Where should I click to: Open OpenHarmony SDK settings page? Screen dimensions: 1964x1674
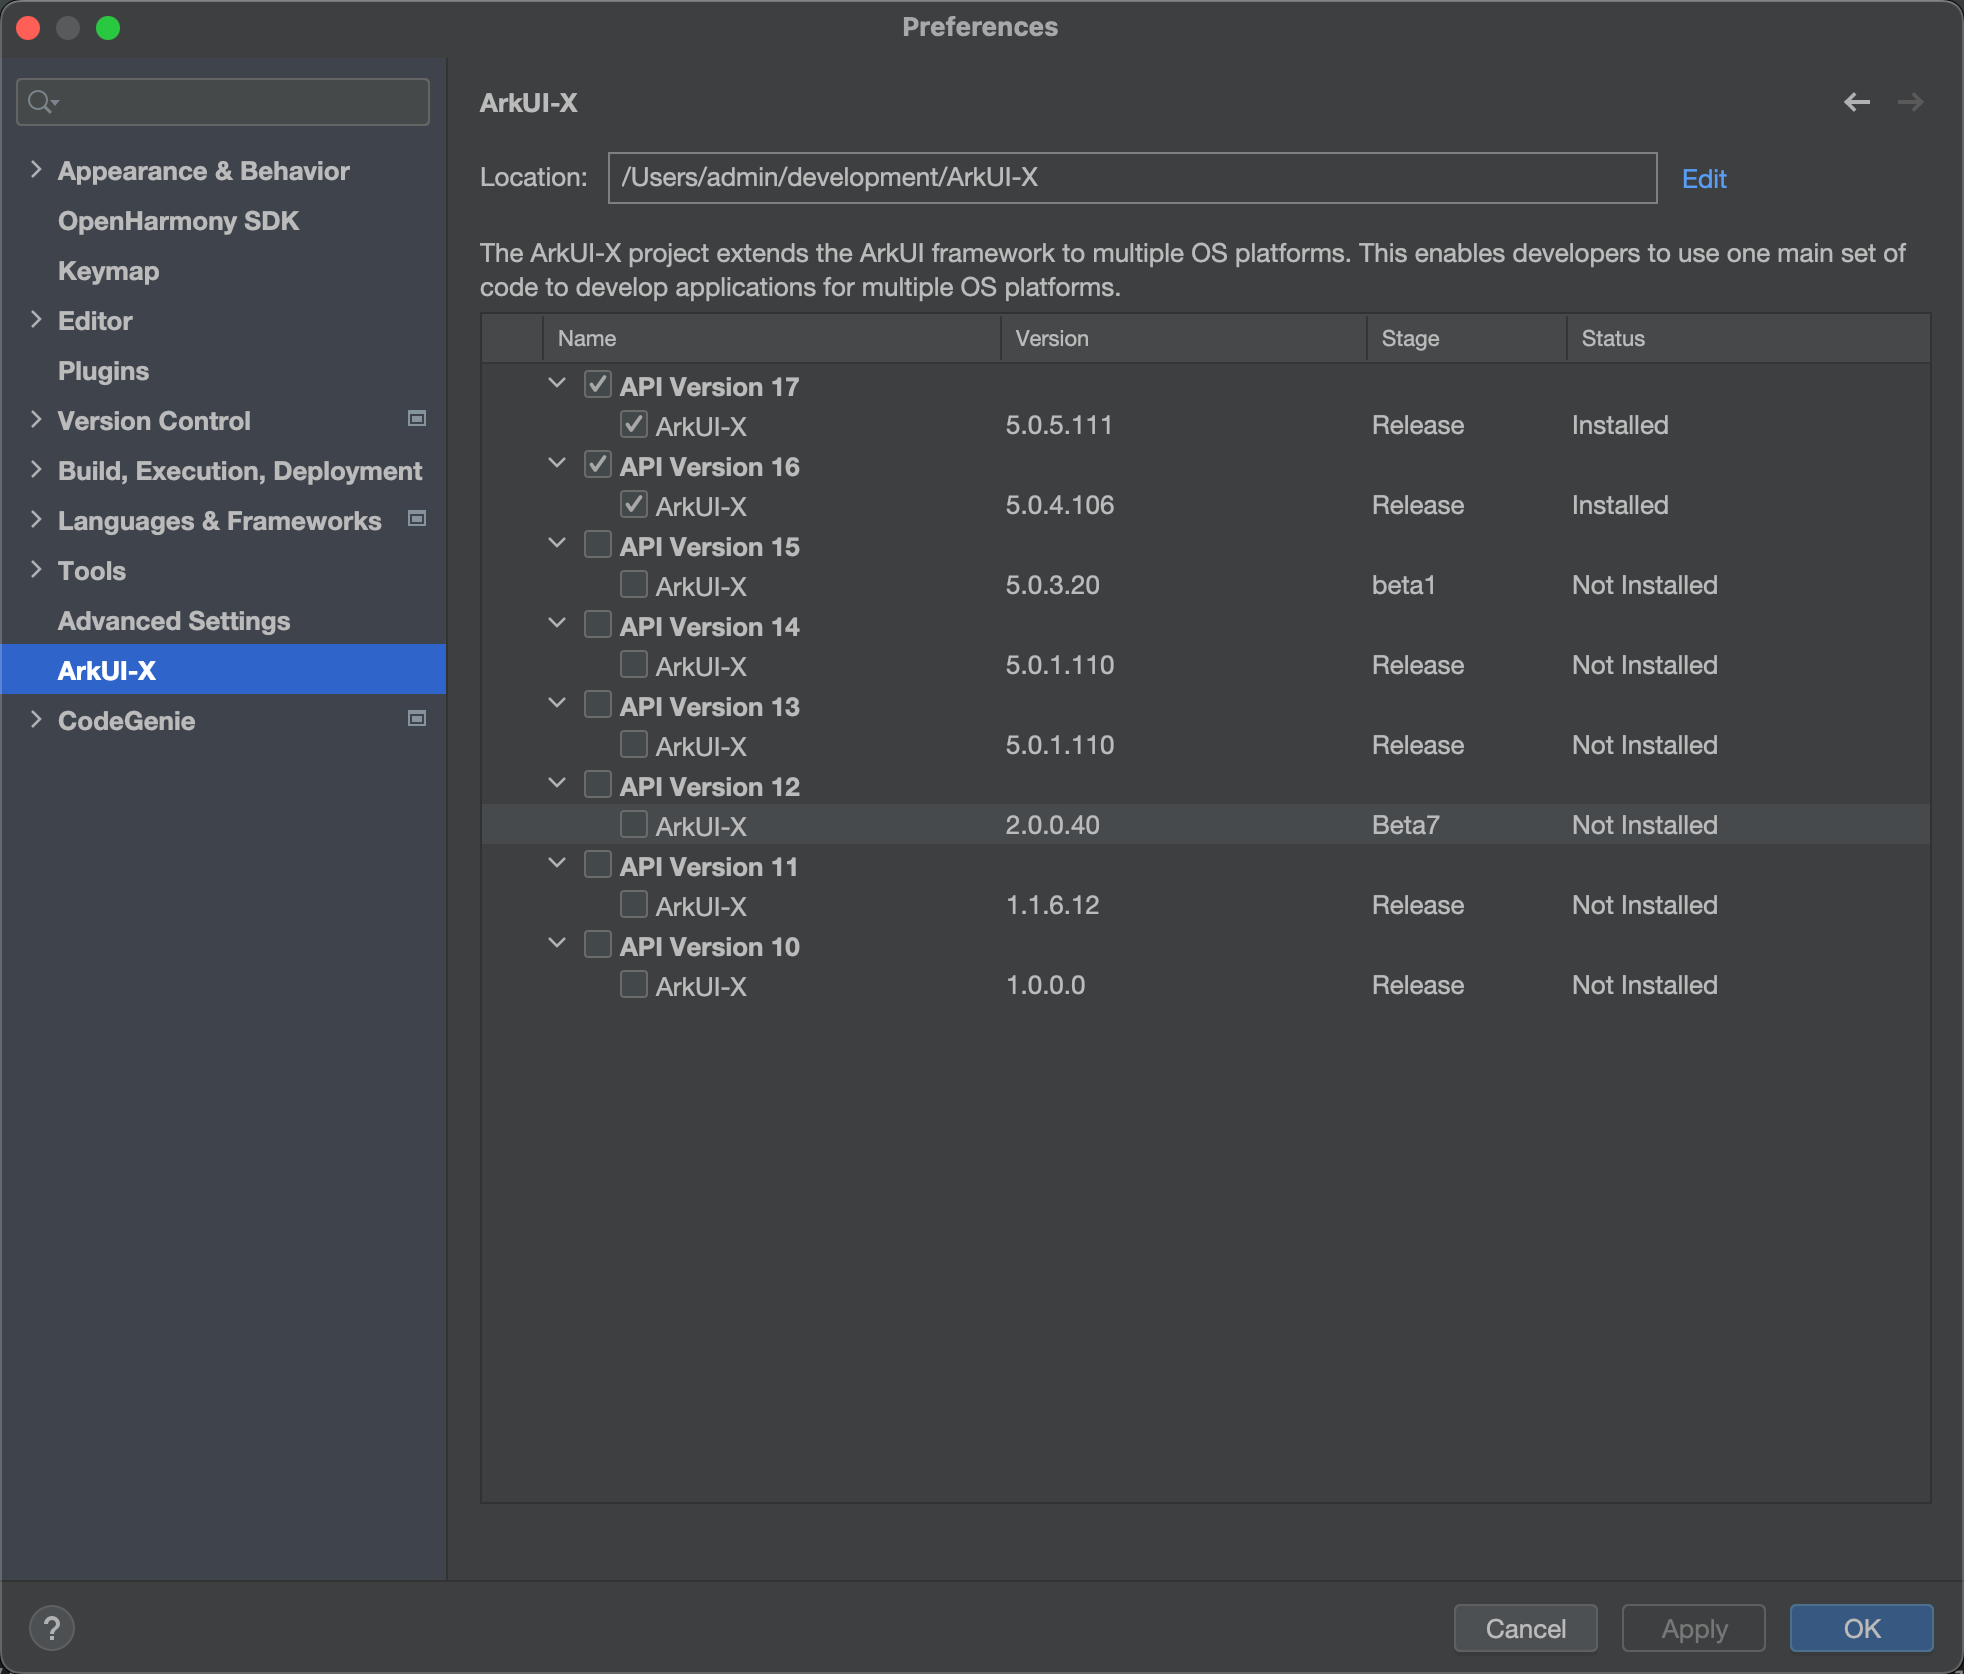point(178,221)
